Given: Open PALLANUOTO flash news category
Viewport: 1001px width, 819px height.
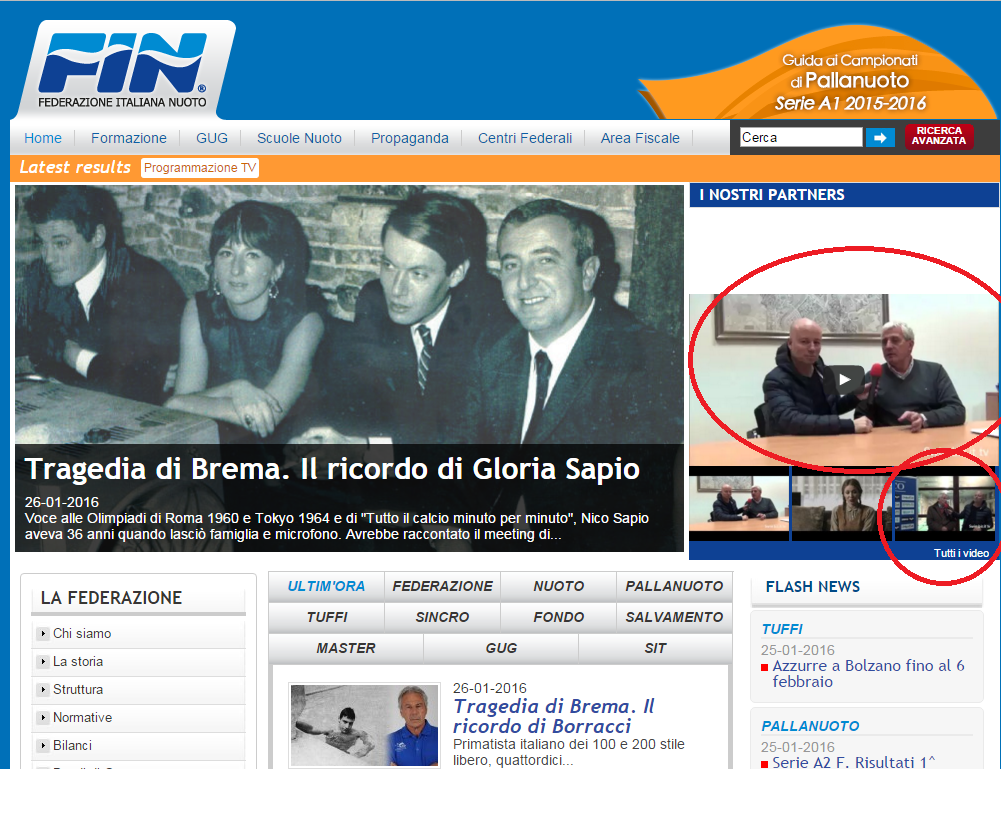Looking at the screenshot, I should 810,726.
